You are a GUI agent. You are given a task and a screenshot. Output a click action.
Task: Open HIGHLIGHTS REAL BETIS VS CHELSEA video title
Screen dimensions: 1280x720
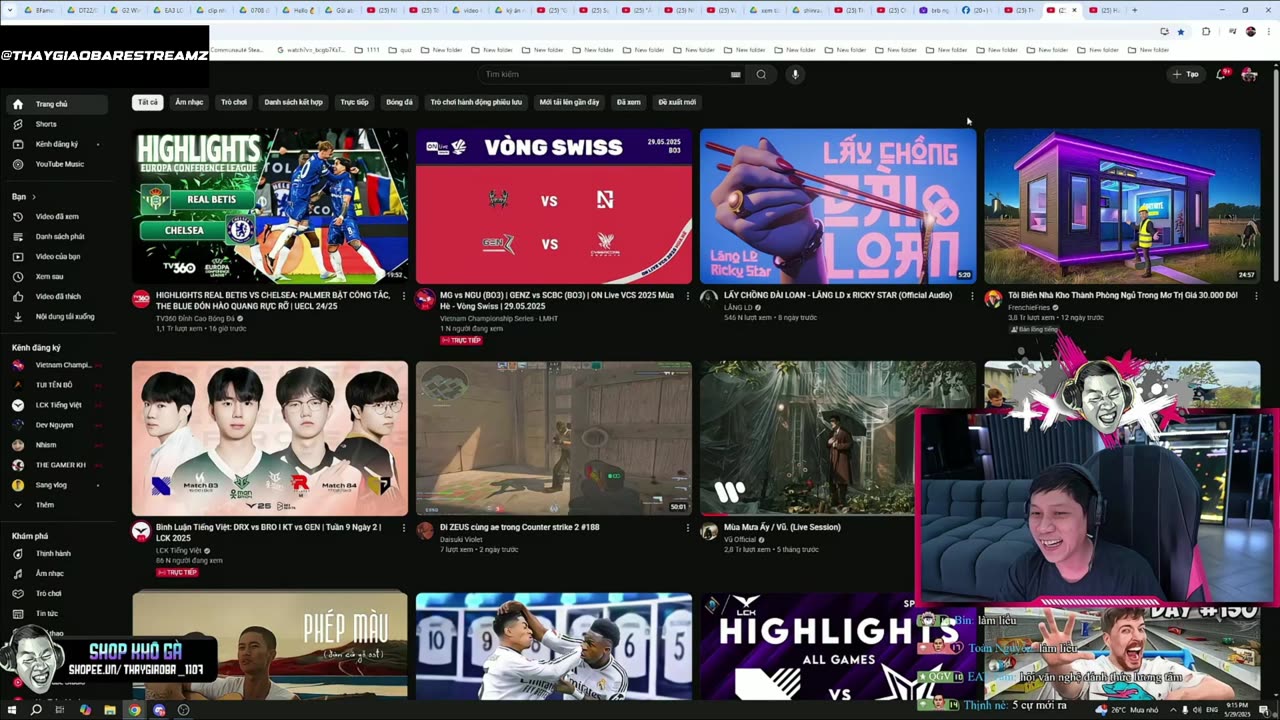(x=273, y=300)
